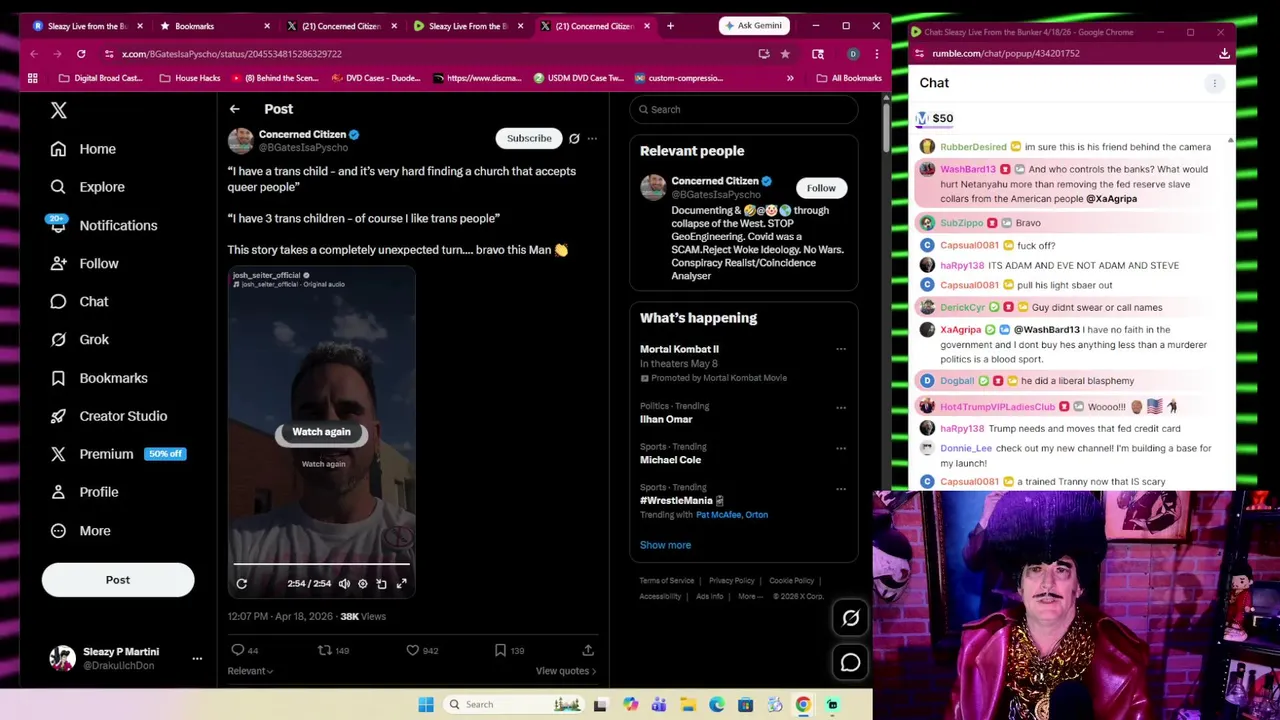Viewport: 1280px width, 720px height.
Task: Open the Pat McAfee, Orton trending link
Action: tap(732, 515)
